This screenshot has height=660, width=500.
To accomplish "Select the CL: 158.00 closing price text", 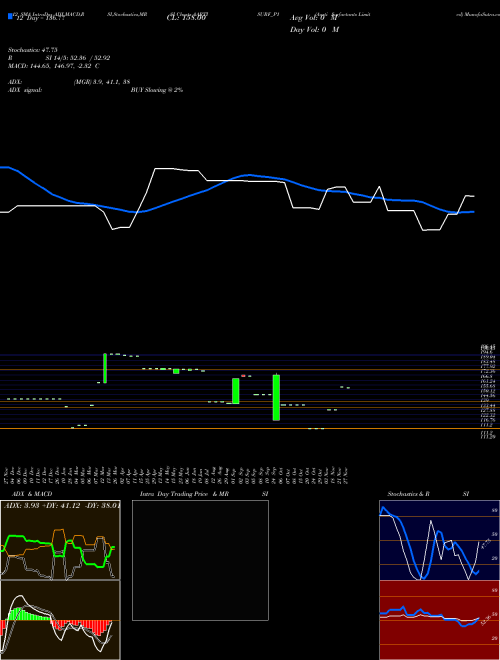I will click(x=186, y=18).
